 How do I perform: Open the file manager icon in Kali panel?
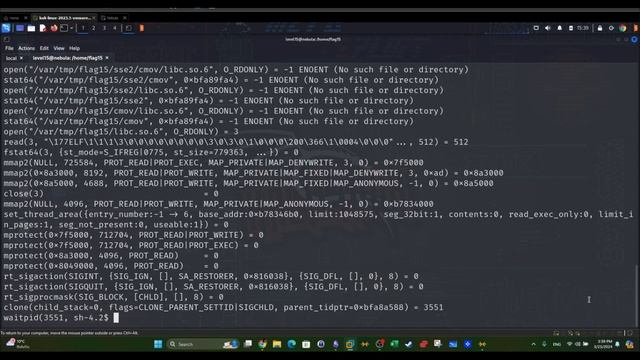coord(31,28)
